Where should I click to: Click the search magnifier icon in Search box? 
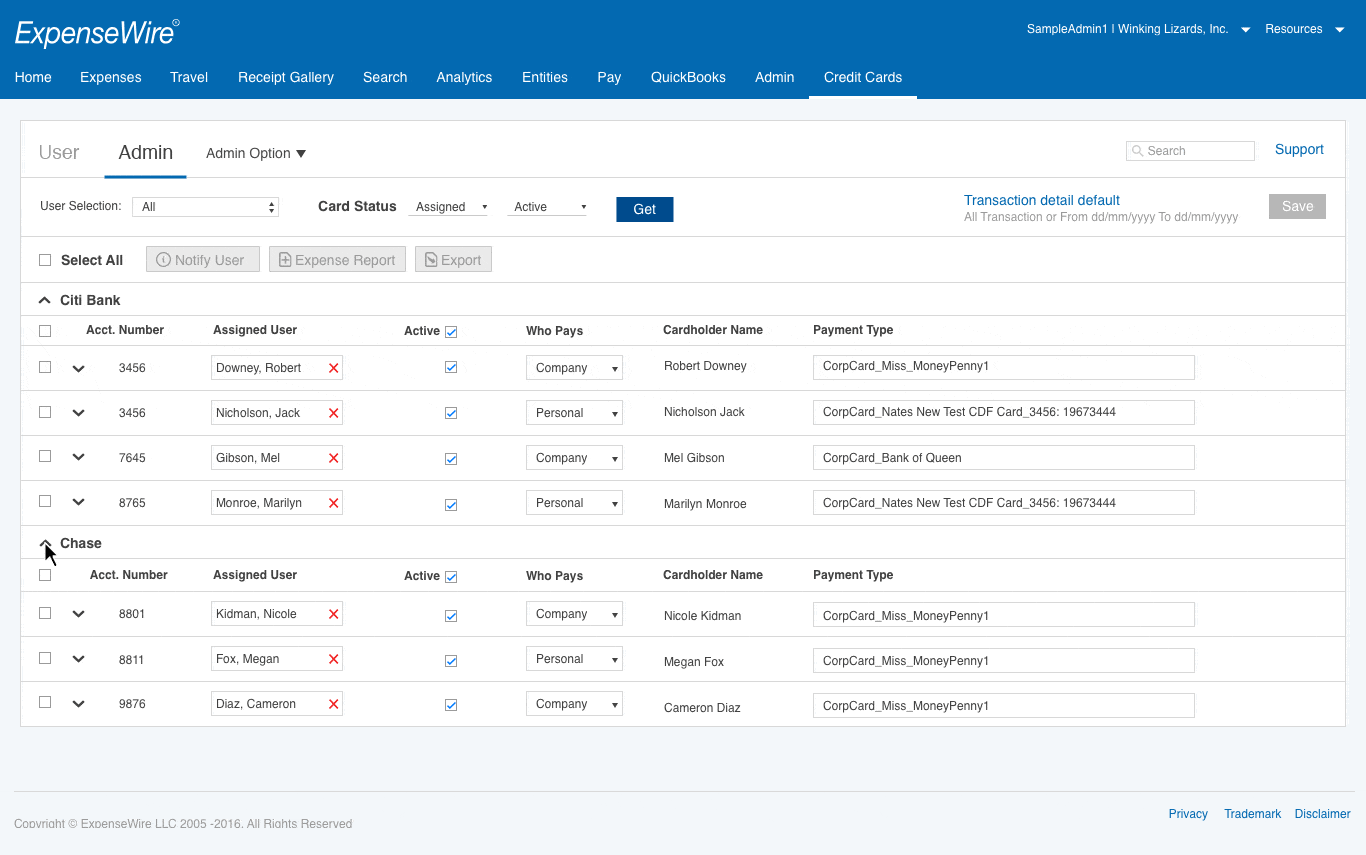[1138, 151]
